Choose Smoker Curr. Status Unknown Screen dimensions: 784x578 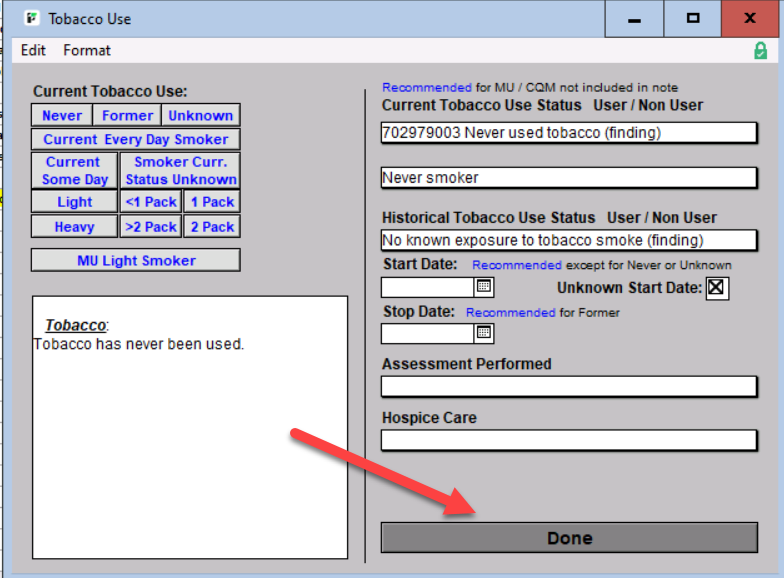pyautogui.click(x=181, y=170)
